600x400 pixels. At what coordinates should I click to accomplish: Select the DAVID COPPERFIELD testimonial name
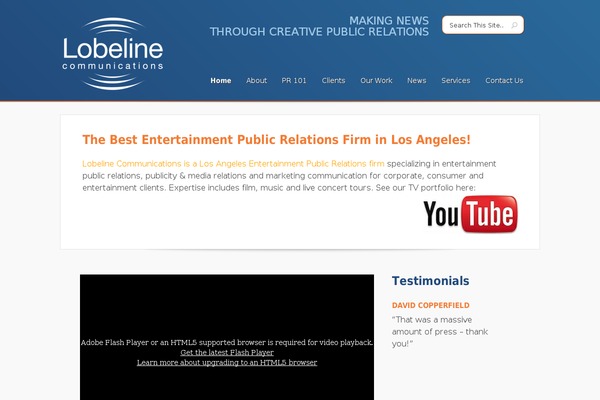point(430,305)
